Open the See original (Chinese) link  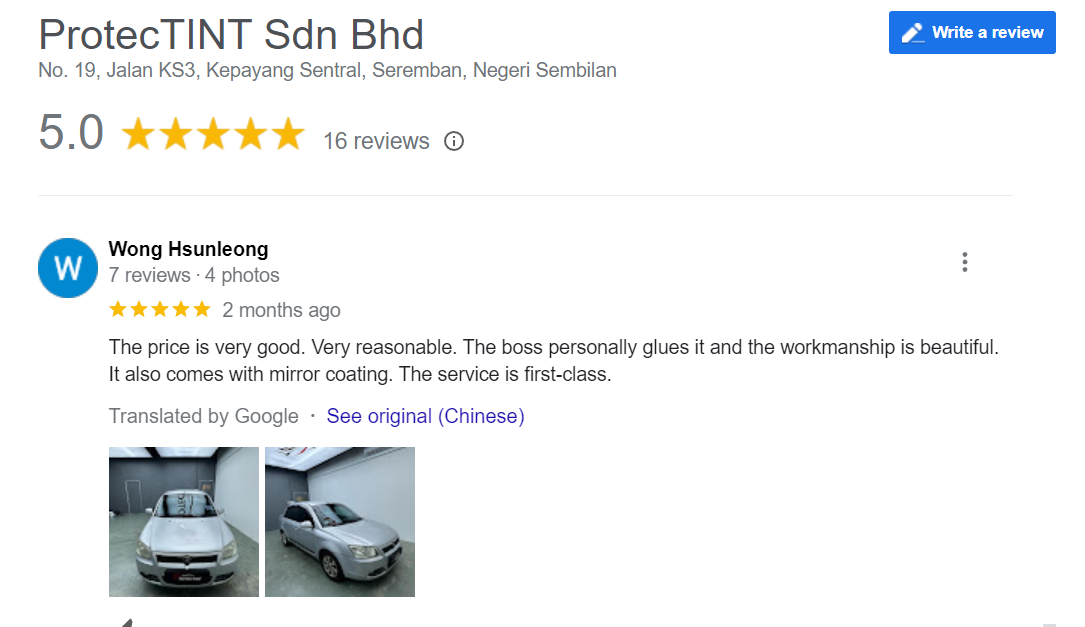point(425,415)
